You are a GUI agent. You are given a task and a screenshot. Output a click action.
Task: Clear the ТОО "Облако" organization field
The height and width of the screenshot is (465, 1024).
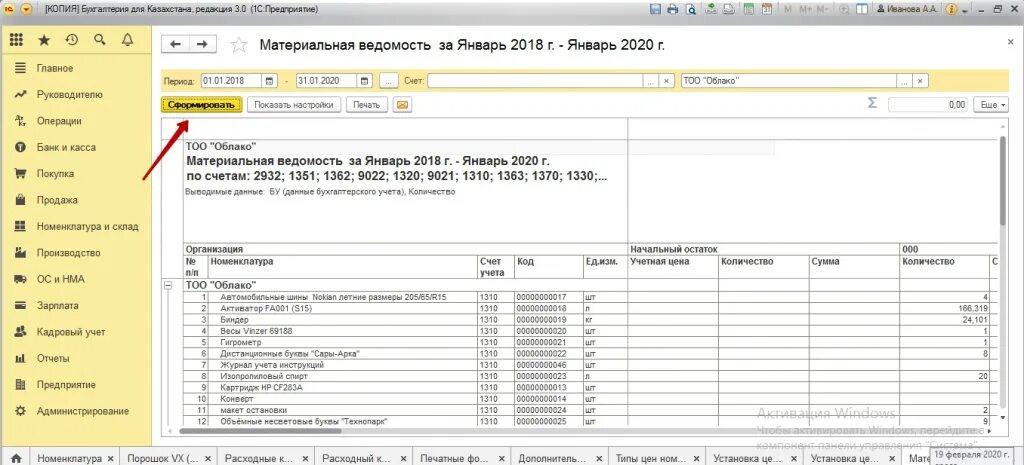click(x=920, y=81)
